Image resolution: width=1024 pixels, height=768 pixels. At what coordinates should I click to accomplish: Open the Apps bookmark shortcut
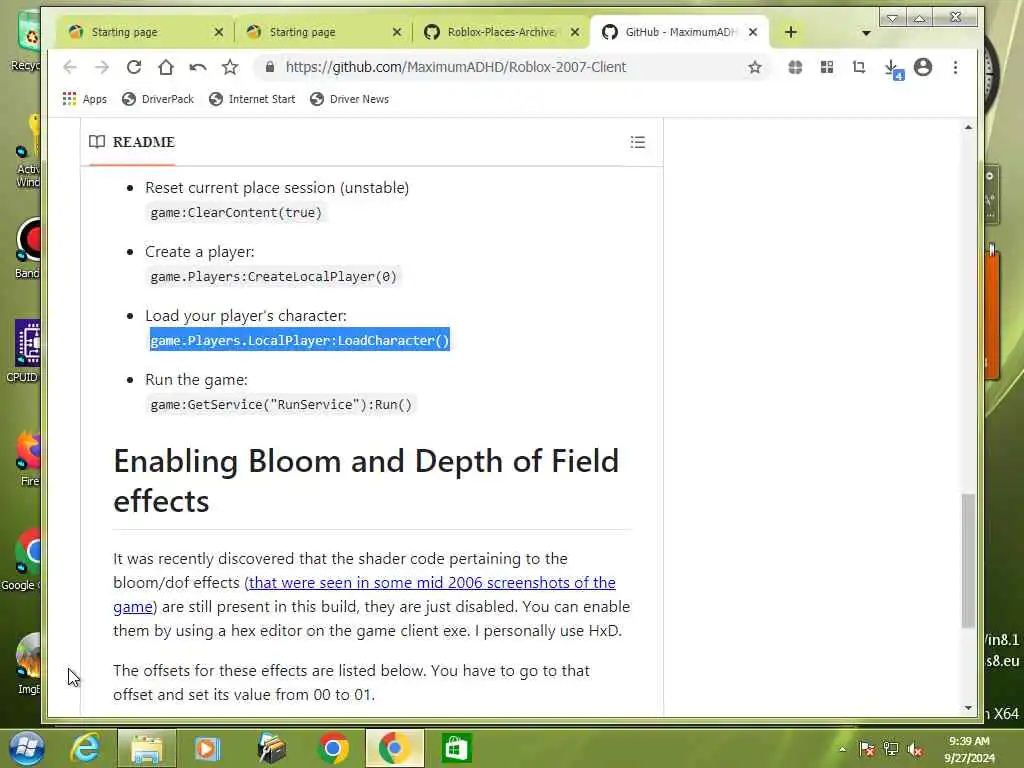pyautogui.click(x=85, y=99)
